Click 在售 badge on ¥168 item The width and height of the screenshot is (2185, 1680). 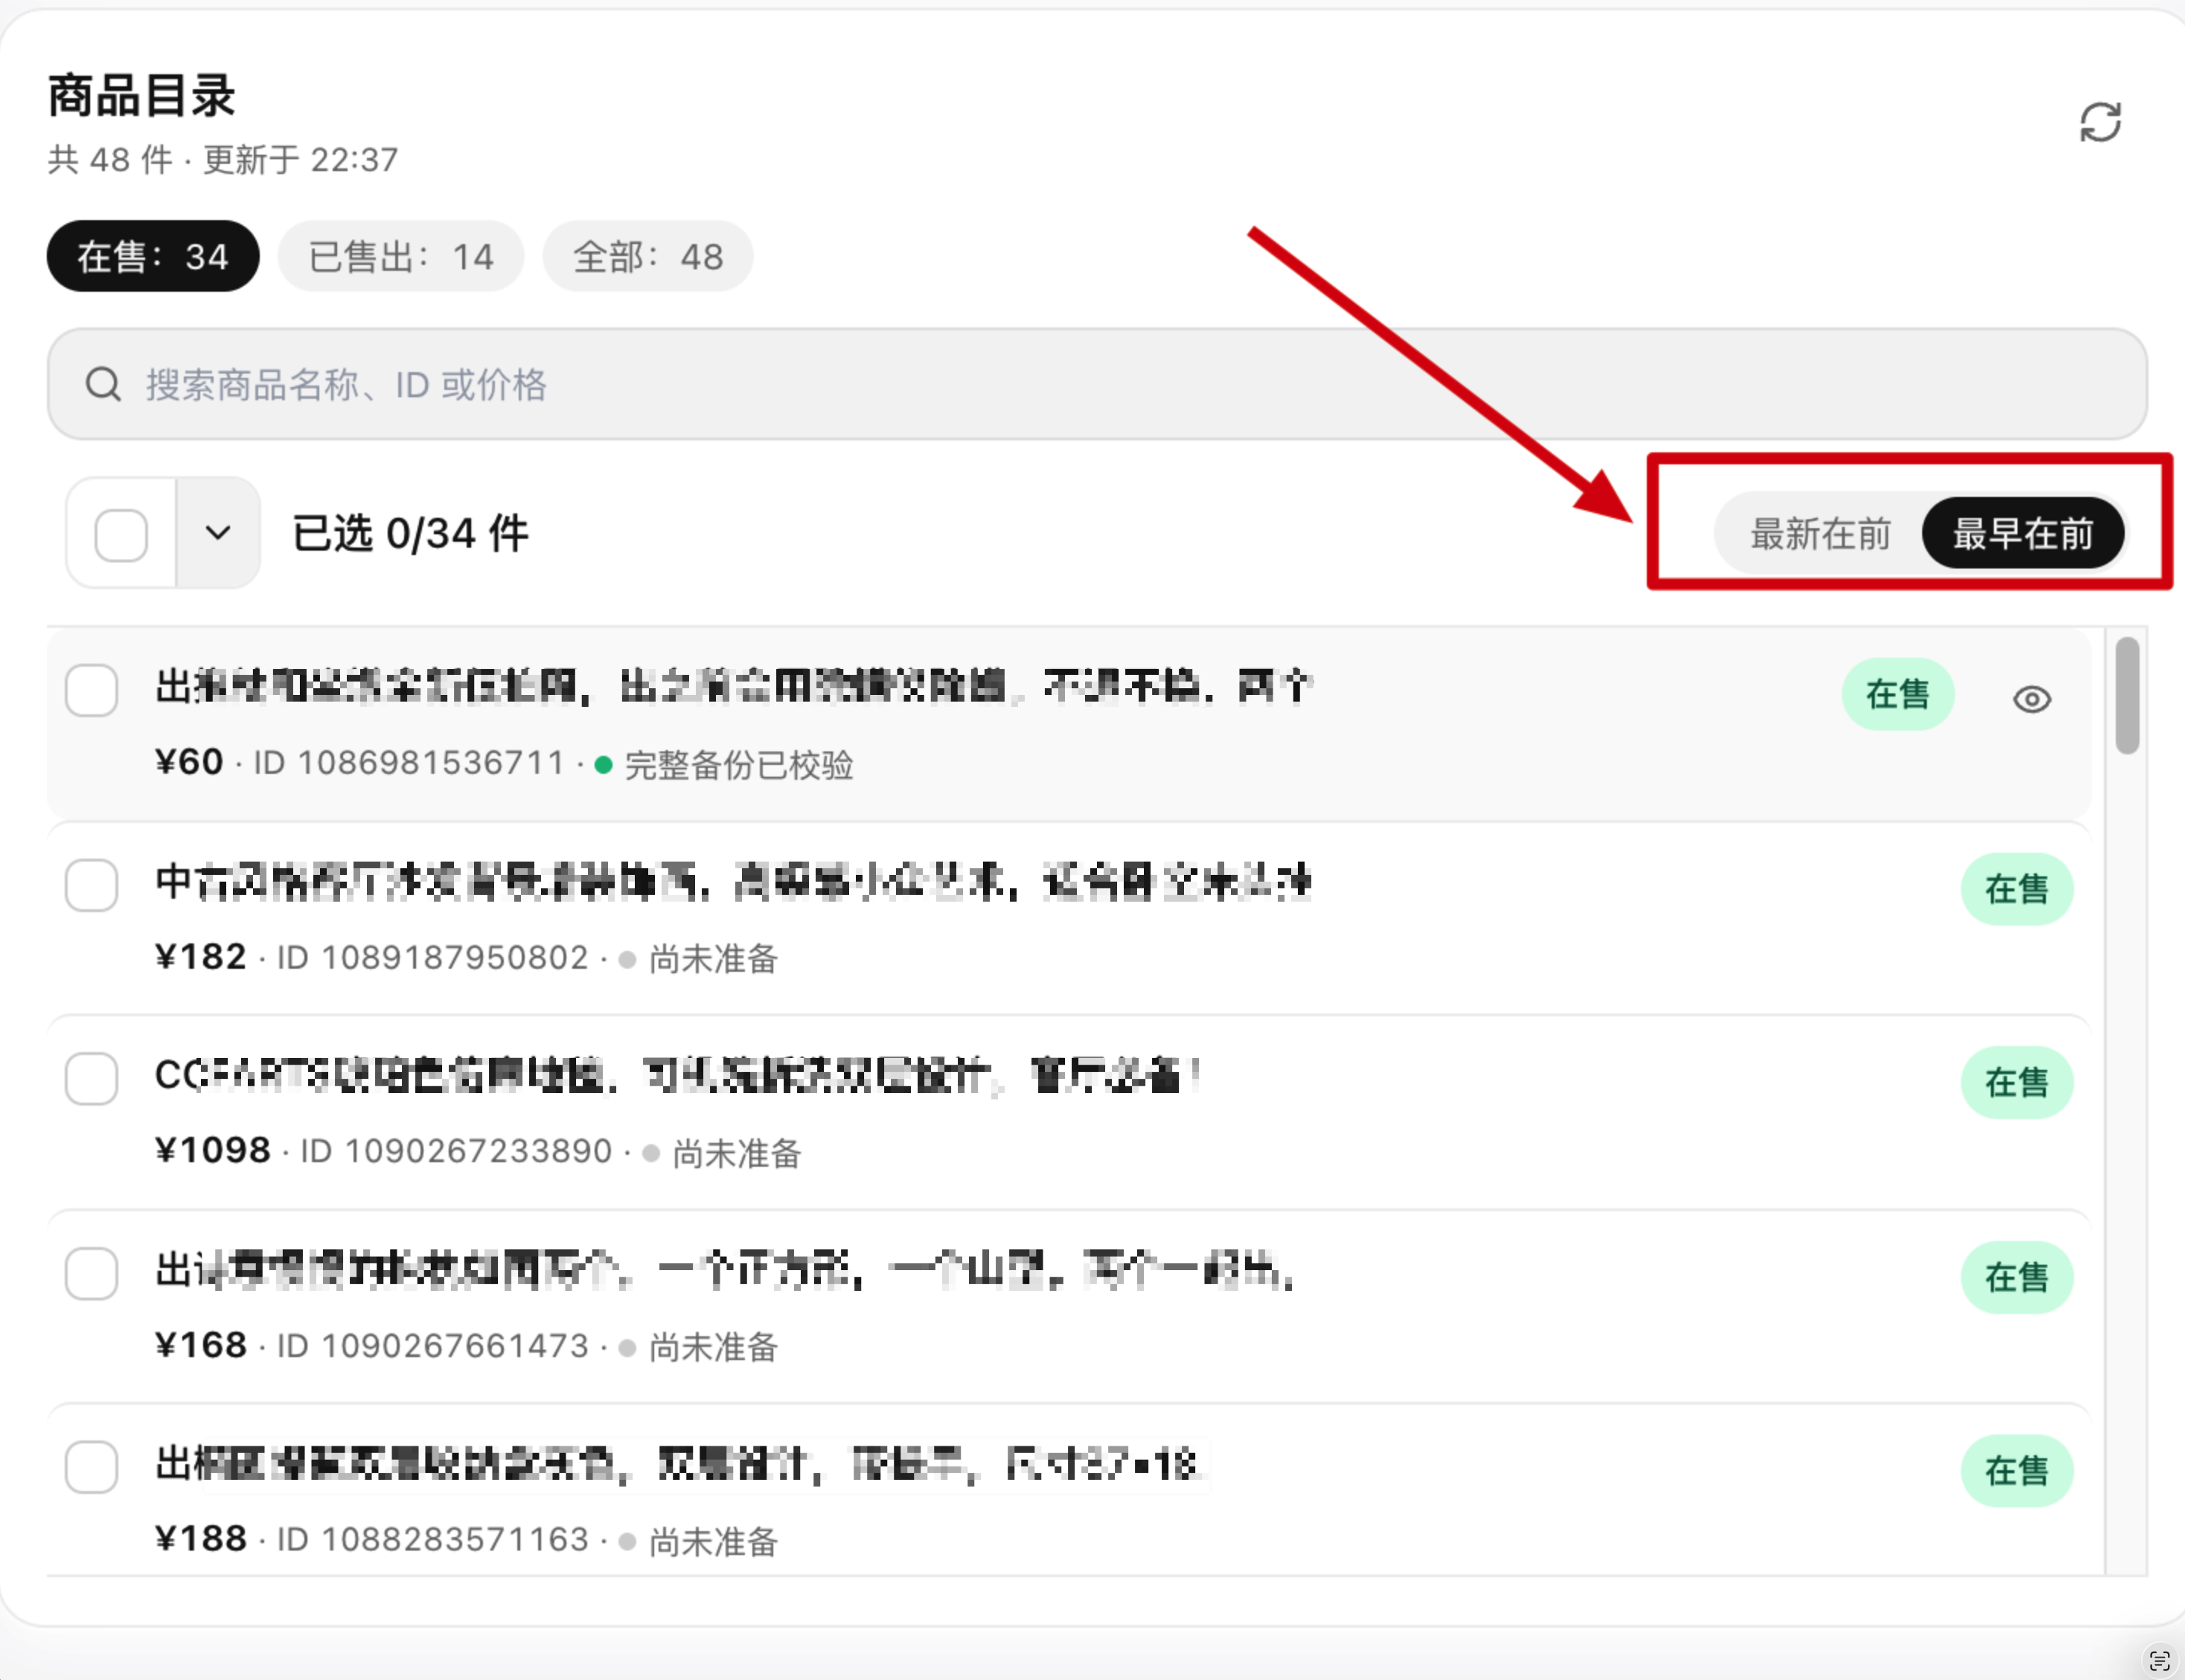pyautogui.click(x=2016, y=1277)
